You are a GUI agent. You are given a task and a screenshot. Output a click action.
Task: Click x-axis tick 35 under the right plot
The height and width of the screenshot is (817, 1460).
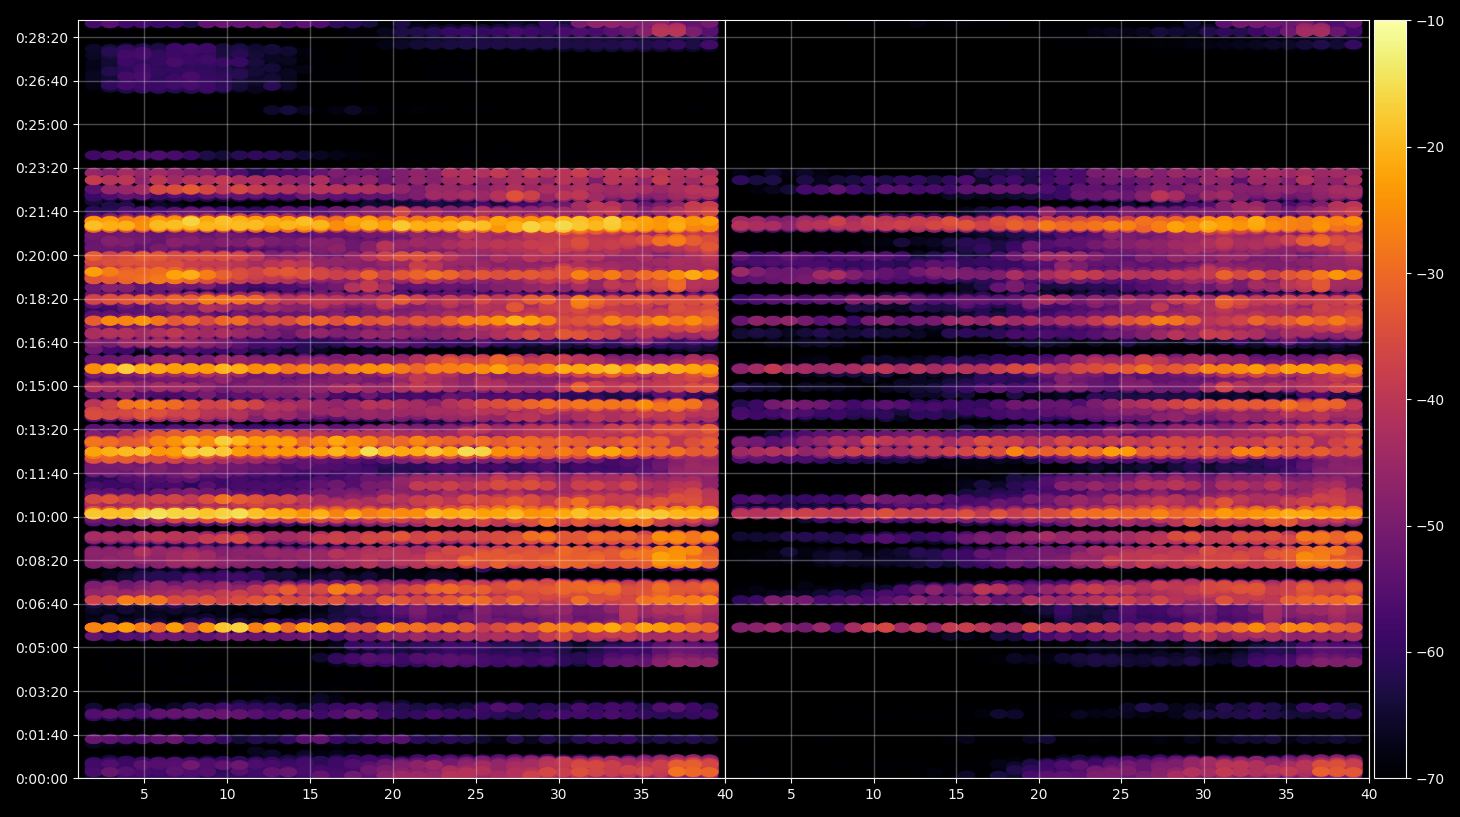[x=1286, y=795]
